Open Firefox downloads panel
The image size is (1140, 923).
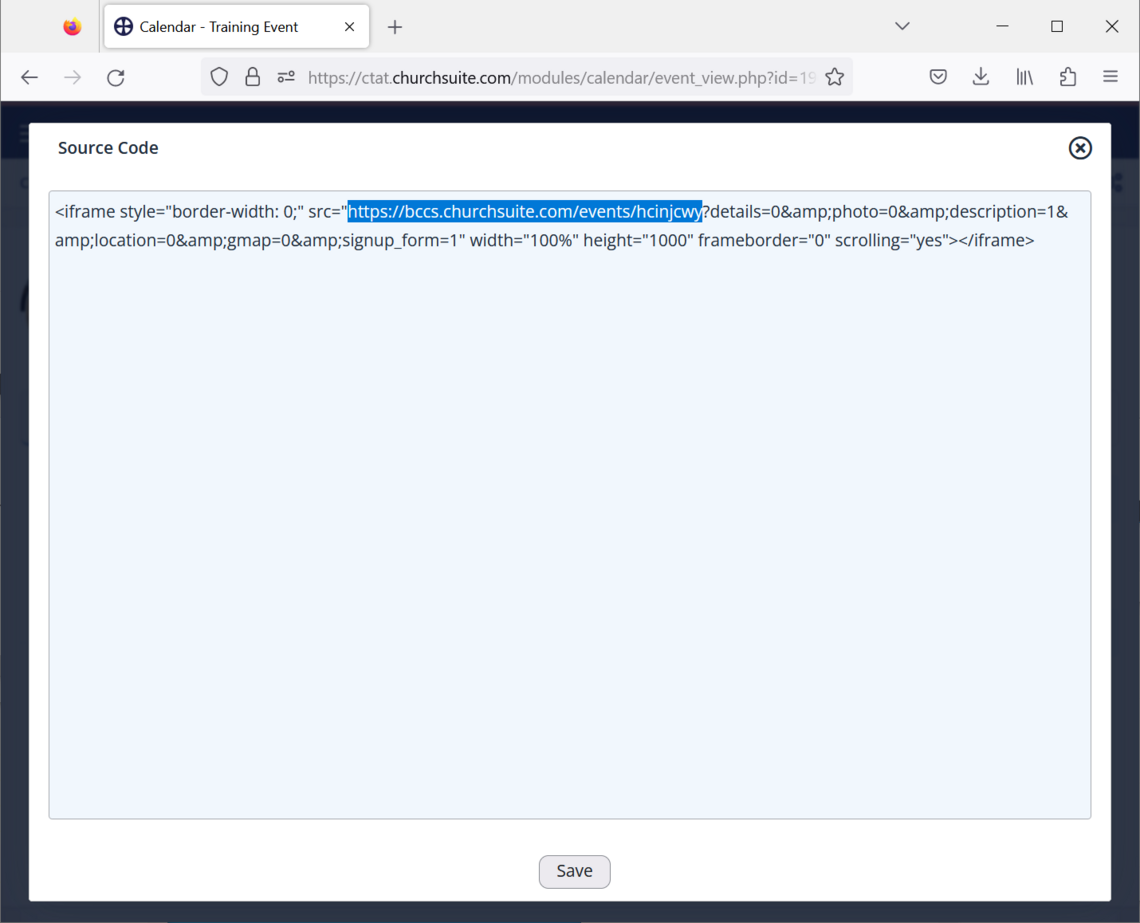(x=981, y=76)
